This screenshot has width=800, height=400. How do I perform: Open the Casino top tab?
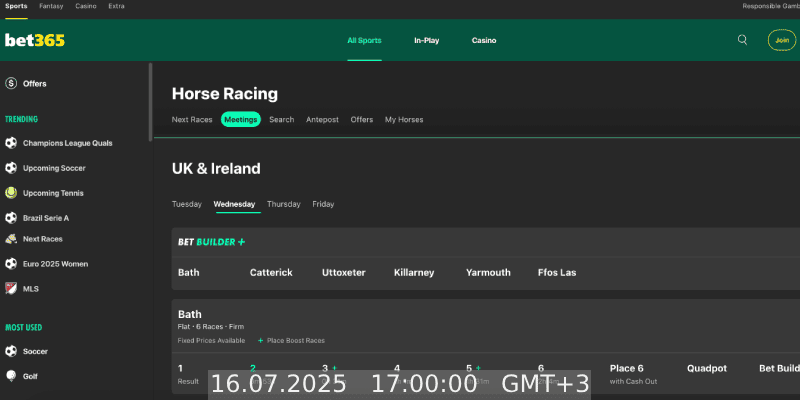pos(86,6)
